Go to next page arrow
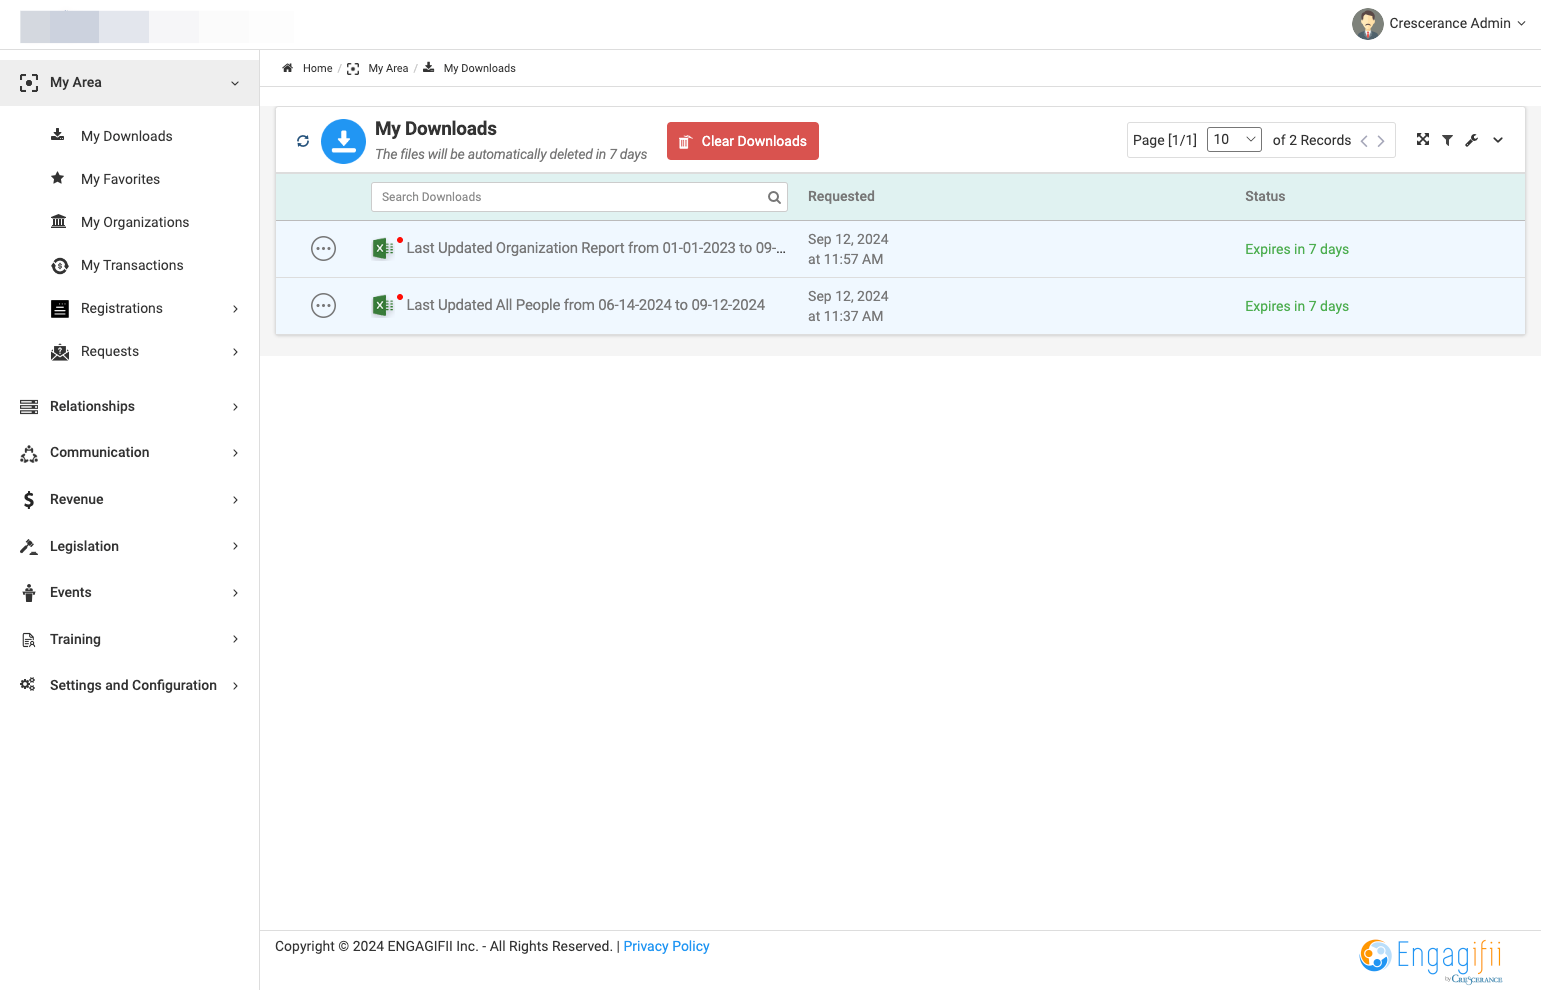Viewport: 1541px width, 992px height. 1381,141
